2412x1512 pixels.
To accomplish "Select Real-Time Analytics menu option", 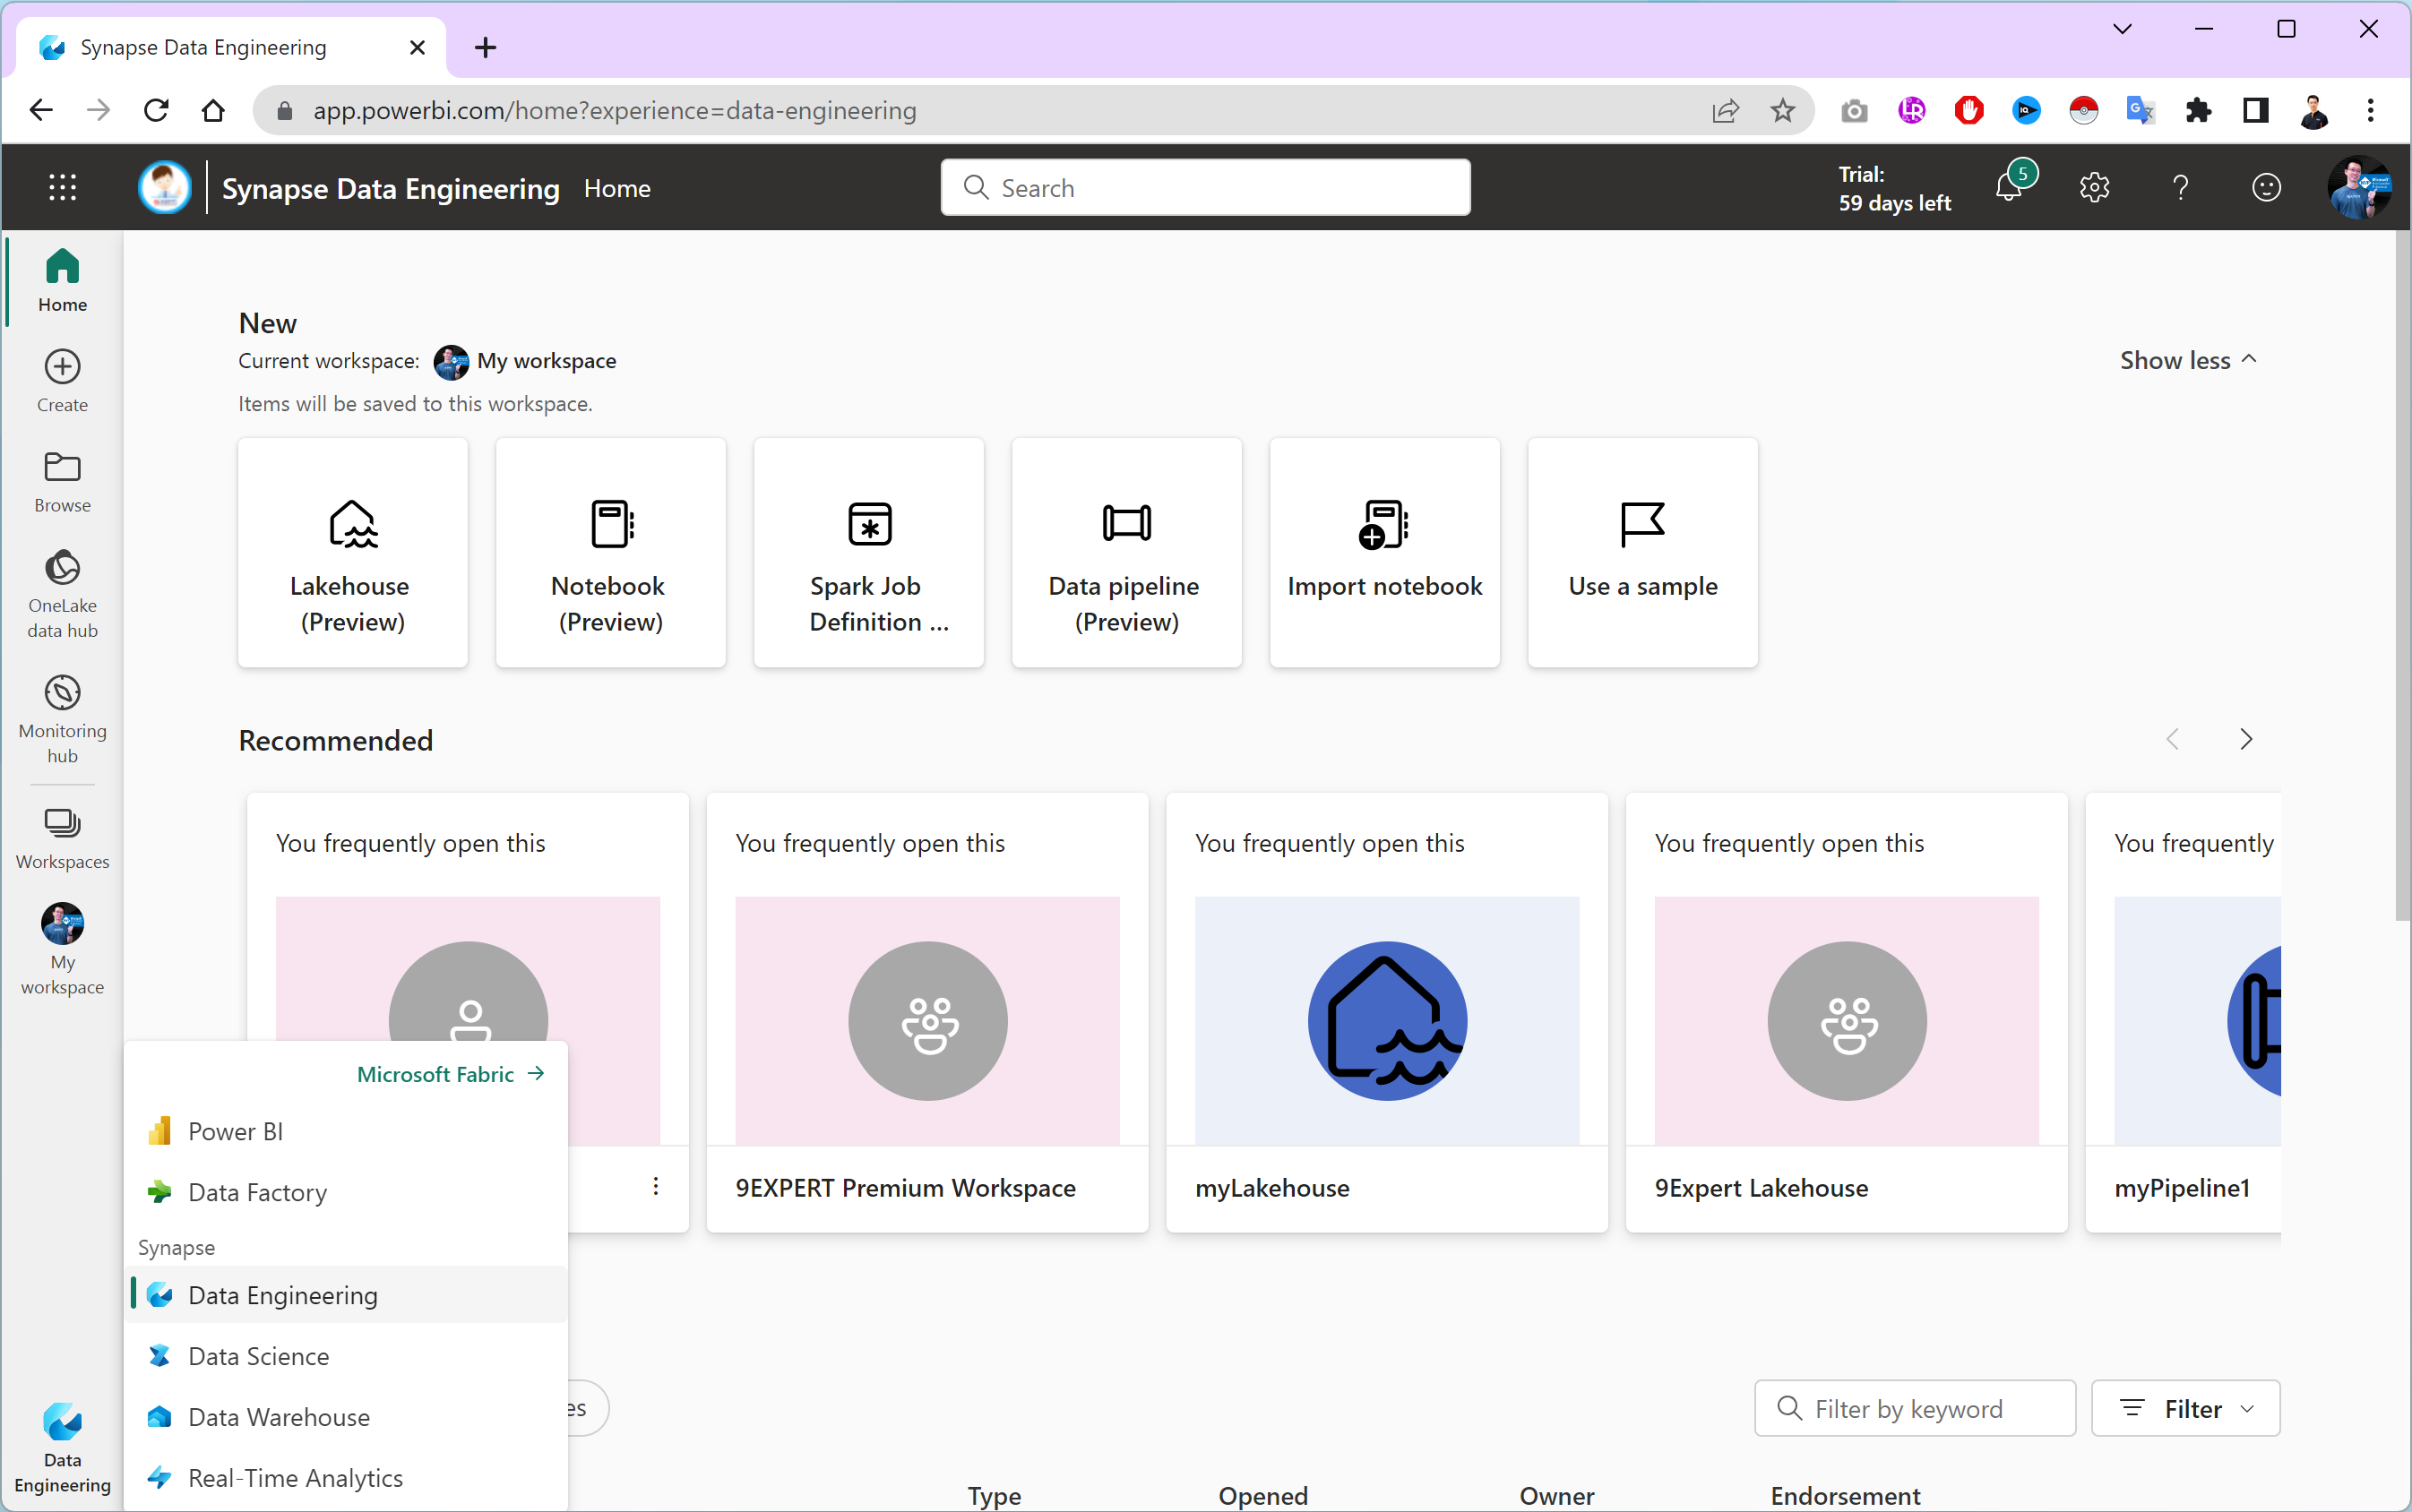I will pos(293,1477).
